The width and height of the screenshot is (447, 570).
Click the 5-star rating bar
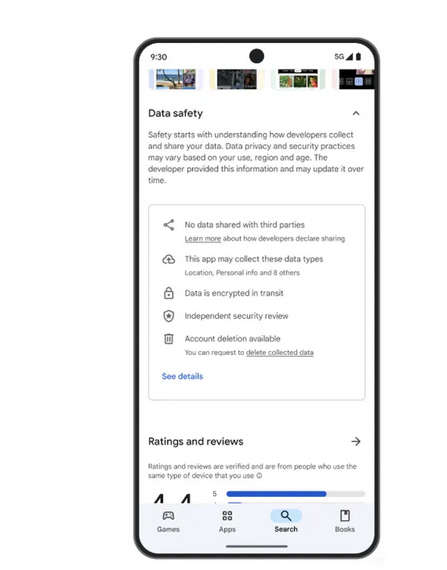(x=295, y=494)
